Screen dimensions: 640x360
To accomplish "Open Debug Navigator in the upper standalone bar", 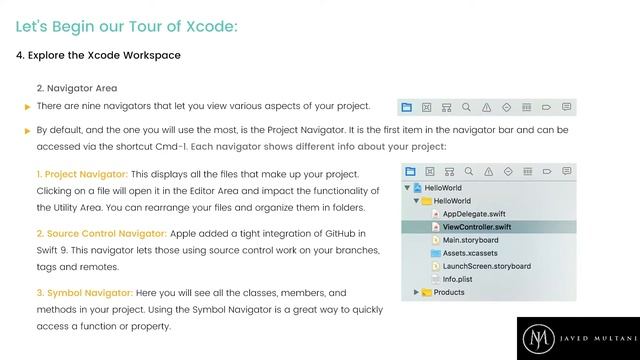I will click(527, 107).
